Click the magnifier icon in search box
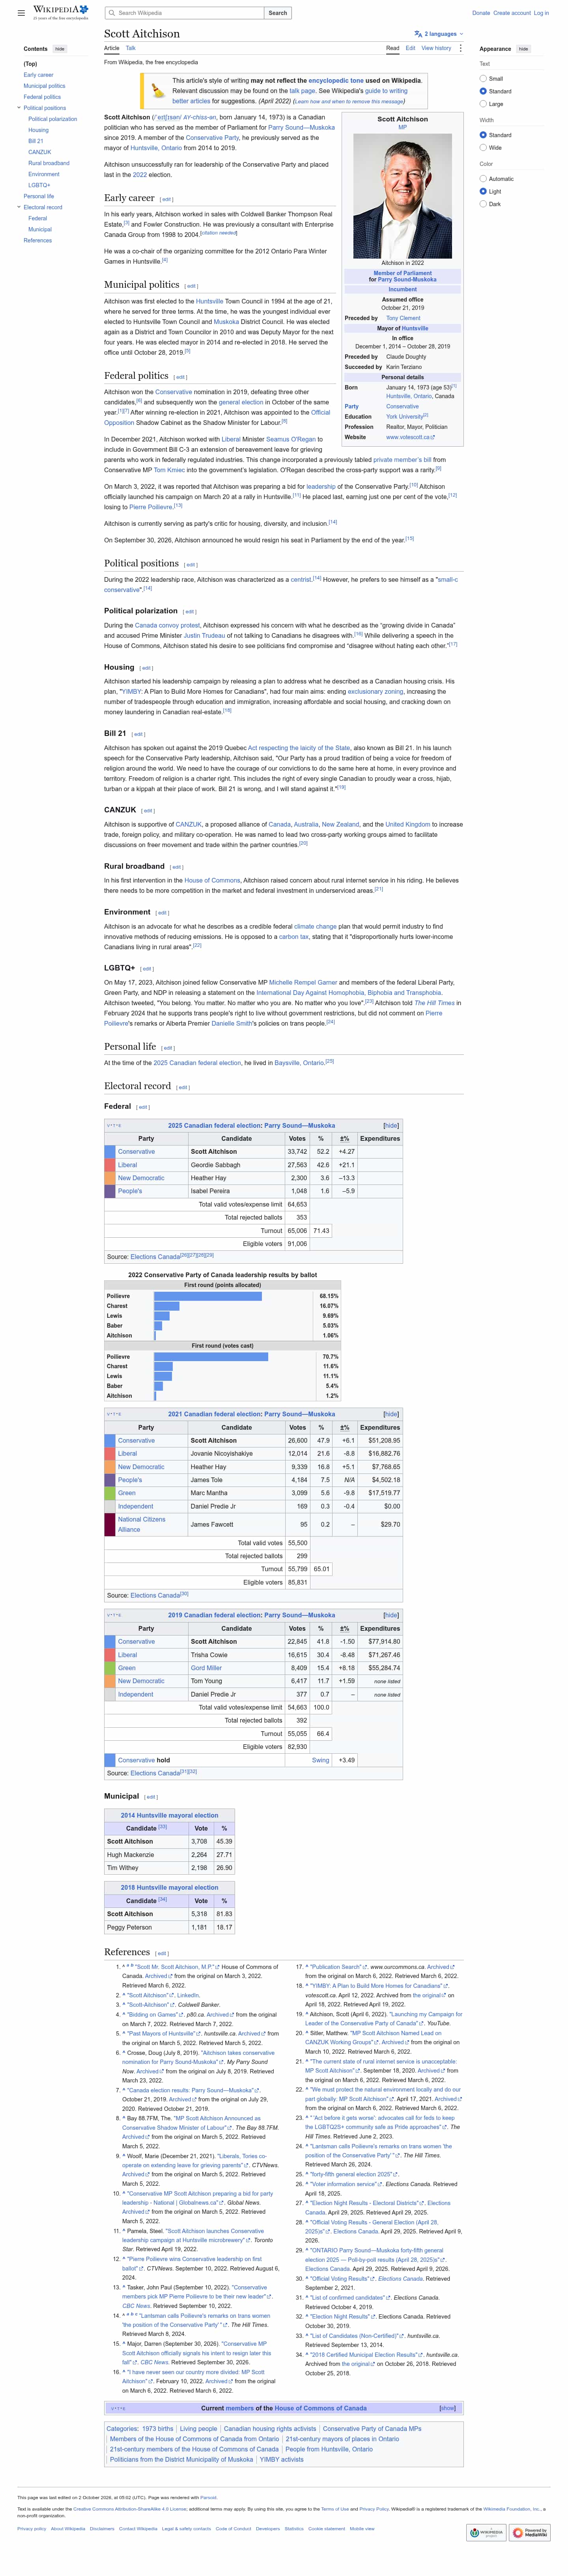Image resolution: width=568 pixels, height=2576 pixels. tap(112, 13)
